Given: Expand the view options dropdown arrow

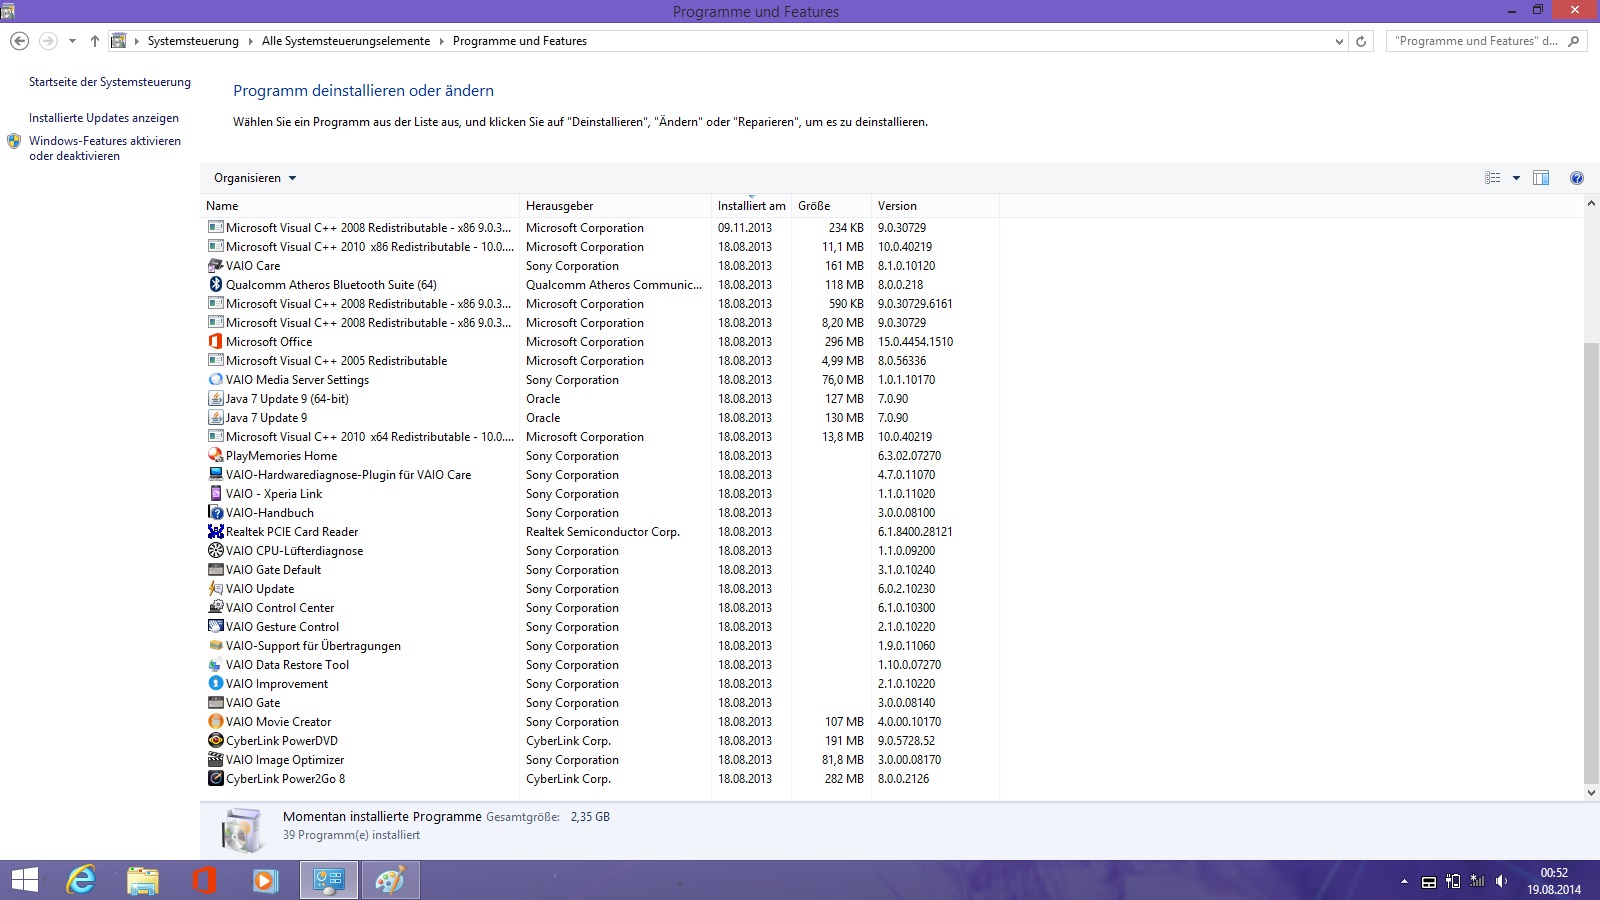Looking at the screenshot, I should [1516, 178].
